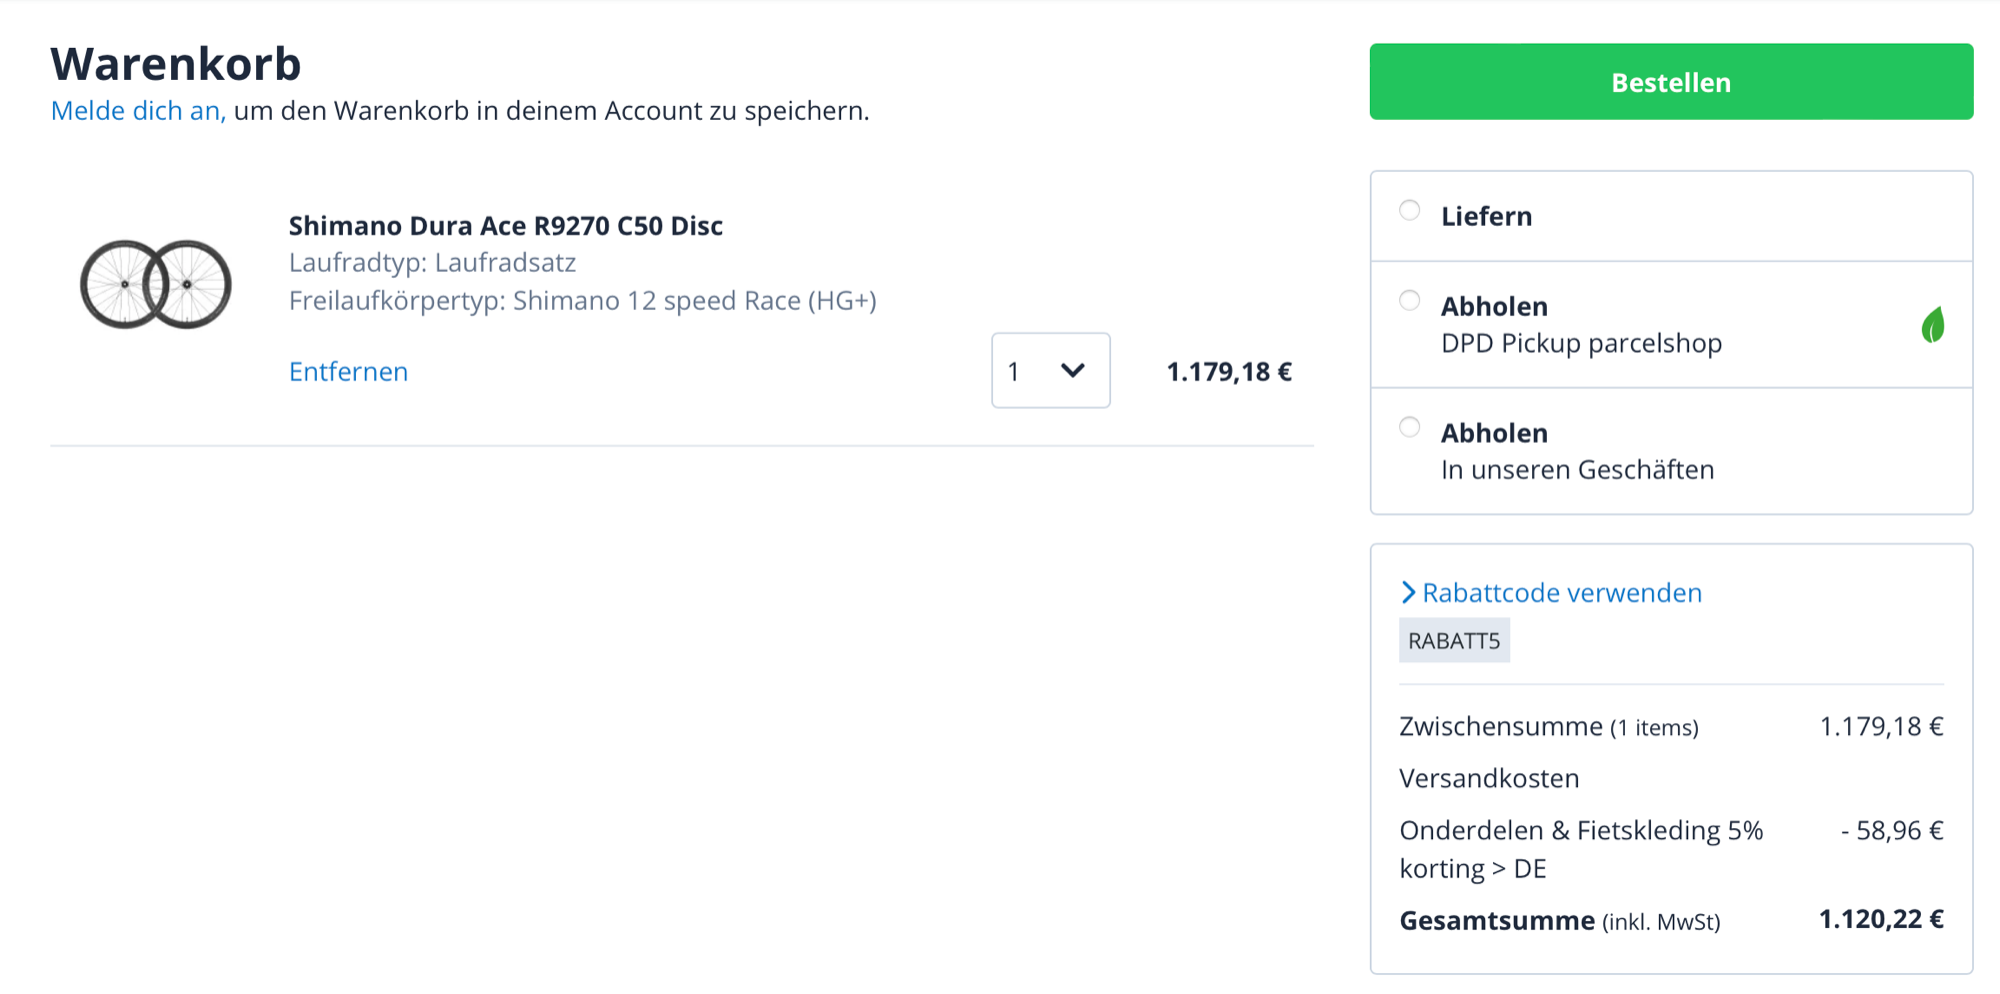Click the Warenkorb page heading
2000x994 pixels.
(176, 64)
